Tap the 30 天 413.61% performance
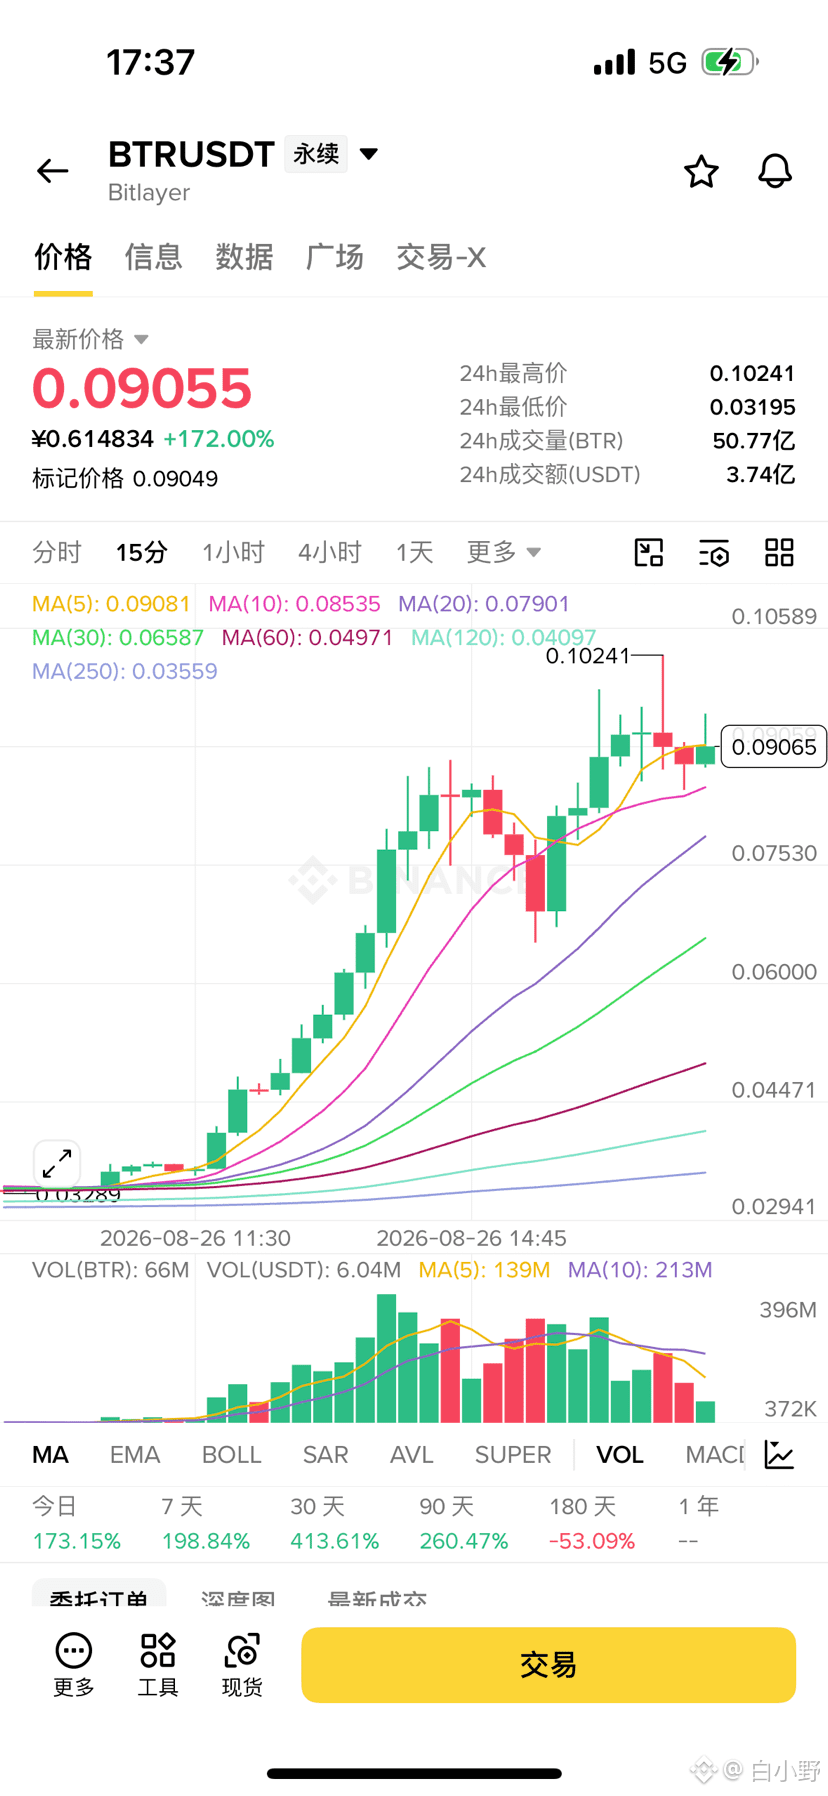Image resolution: width=828 pixels, height=1796 pixels. (x=334, y=1523)
